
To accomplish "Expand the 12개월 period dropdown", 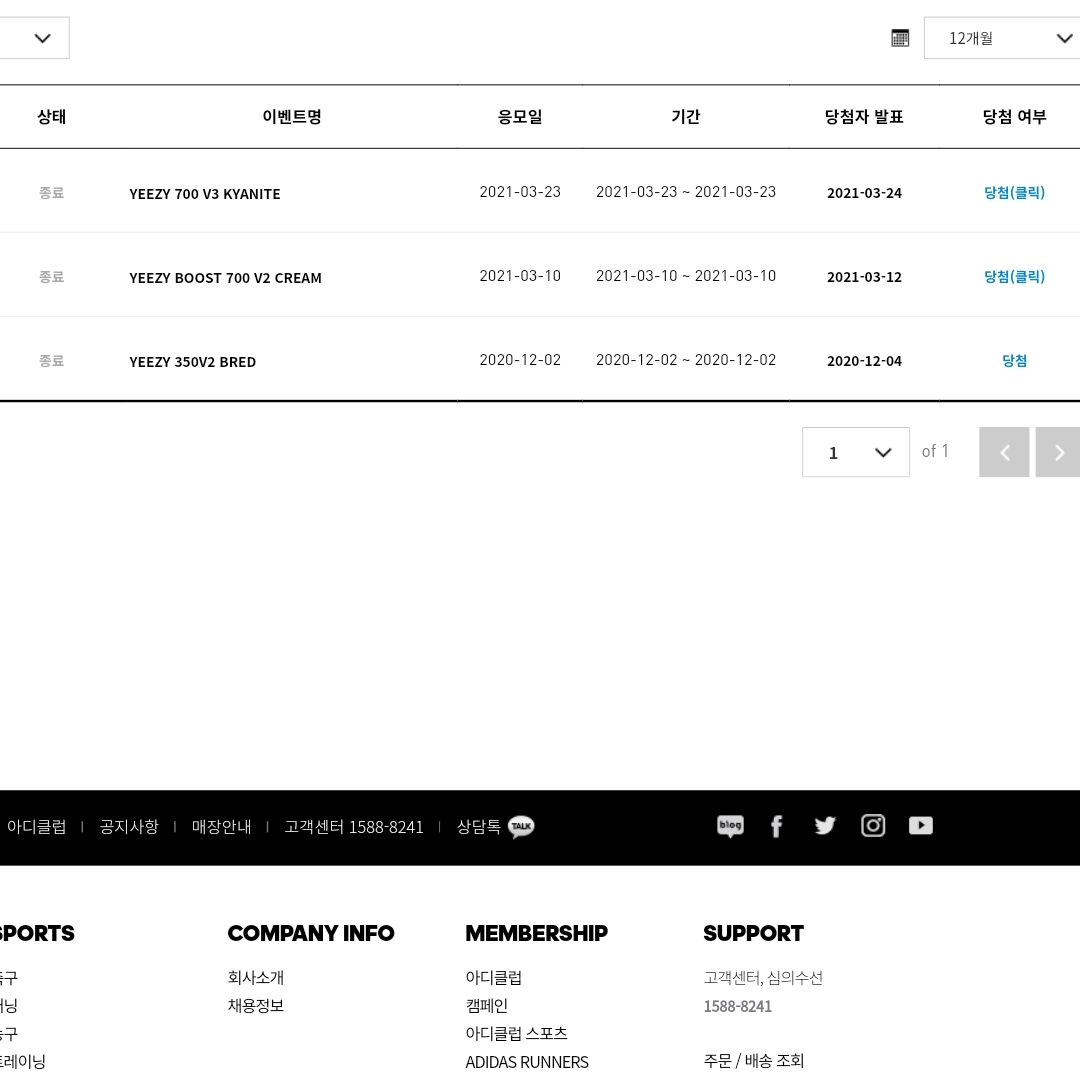I will [x=1001, y=38].
